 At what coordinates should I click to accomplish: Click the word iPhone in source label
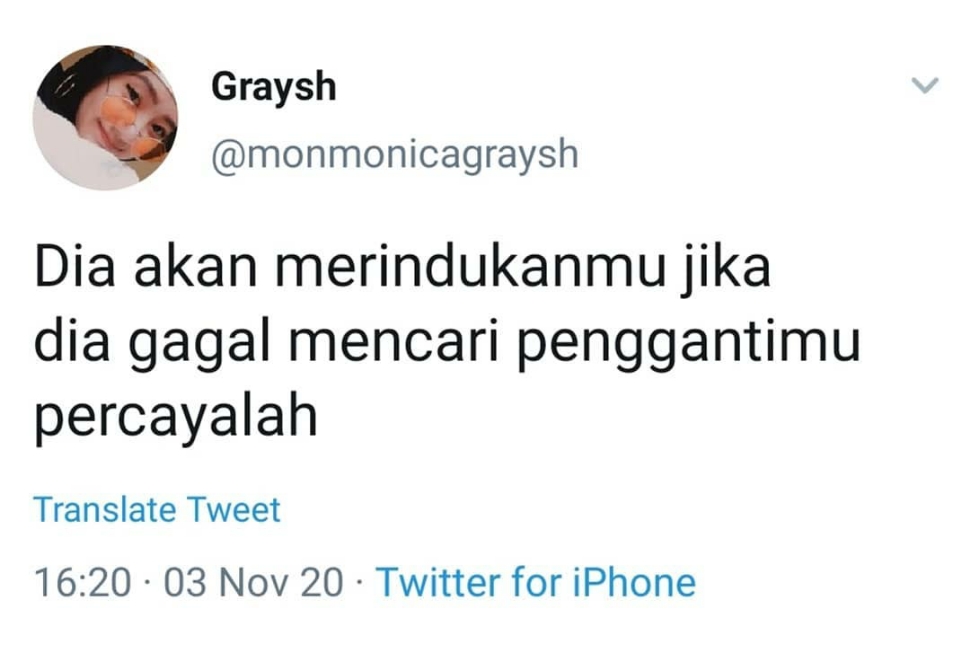tap(633, 582)
